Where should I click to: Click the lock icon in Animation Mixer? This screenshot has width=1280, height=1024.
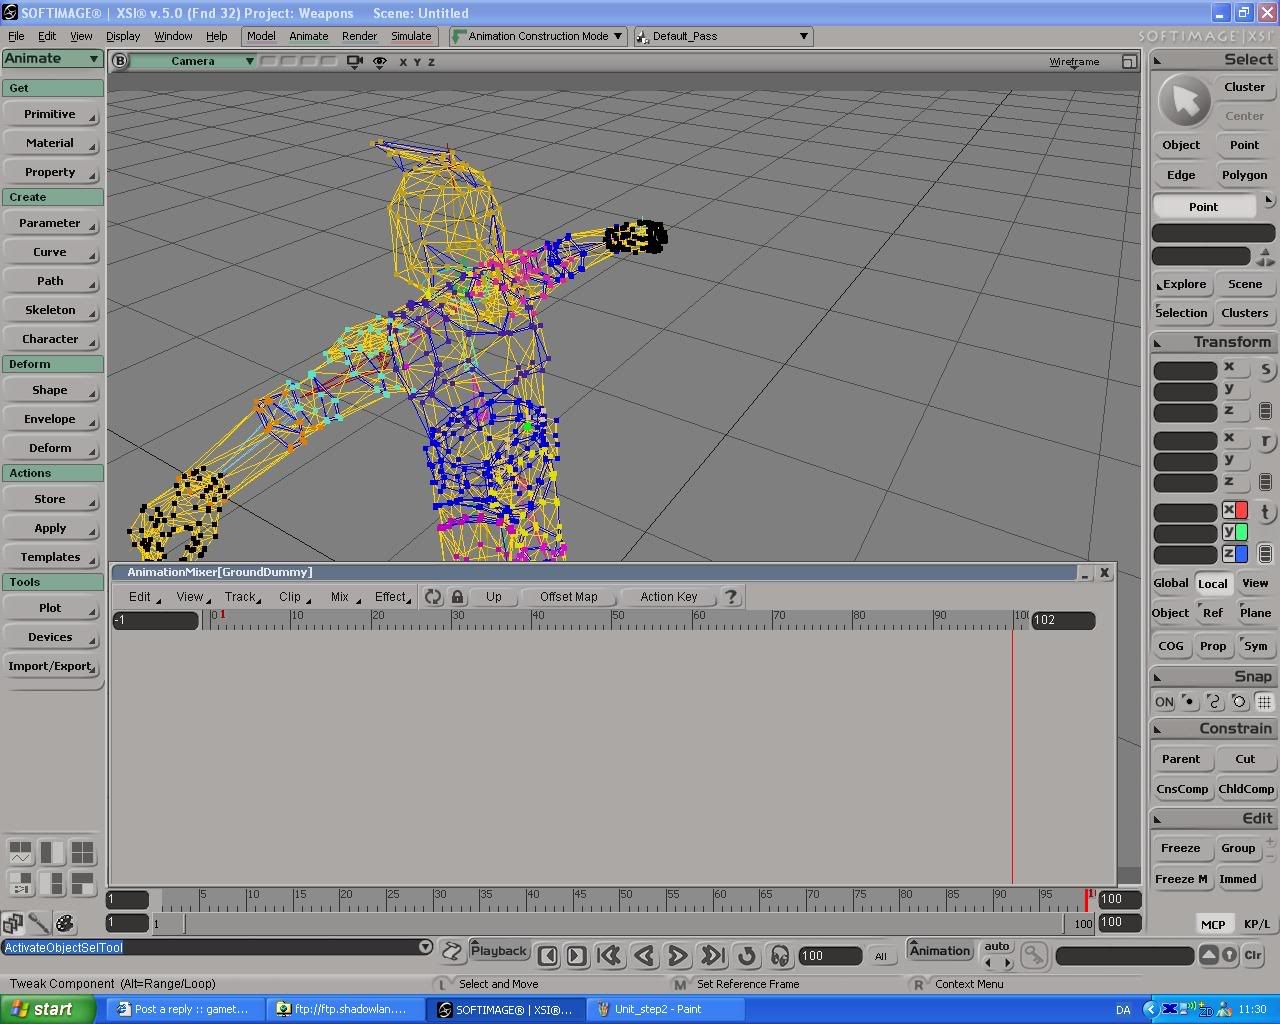click(457, 597)
